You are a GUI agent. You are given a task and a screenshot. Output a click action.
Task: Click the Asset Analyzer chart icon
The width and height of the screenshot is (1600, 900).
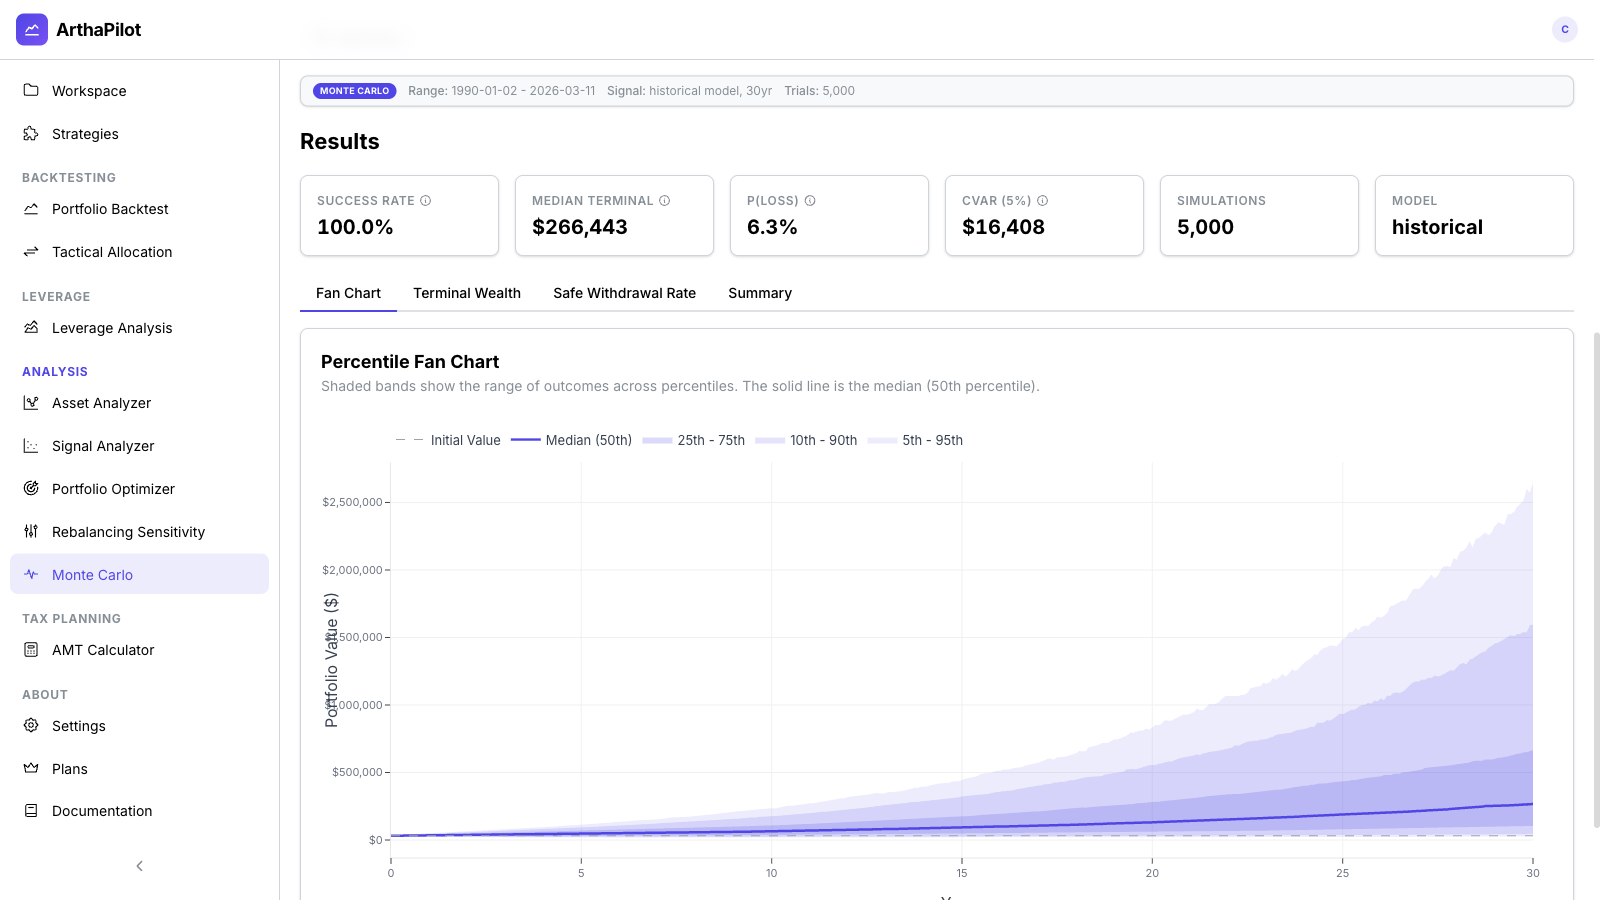point(31,403)
